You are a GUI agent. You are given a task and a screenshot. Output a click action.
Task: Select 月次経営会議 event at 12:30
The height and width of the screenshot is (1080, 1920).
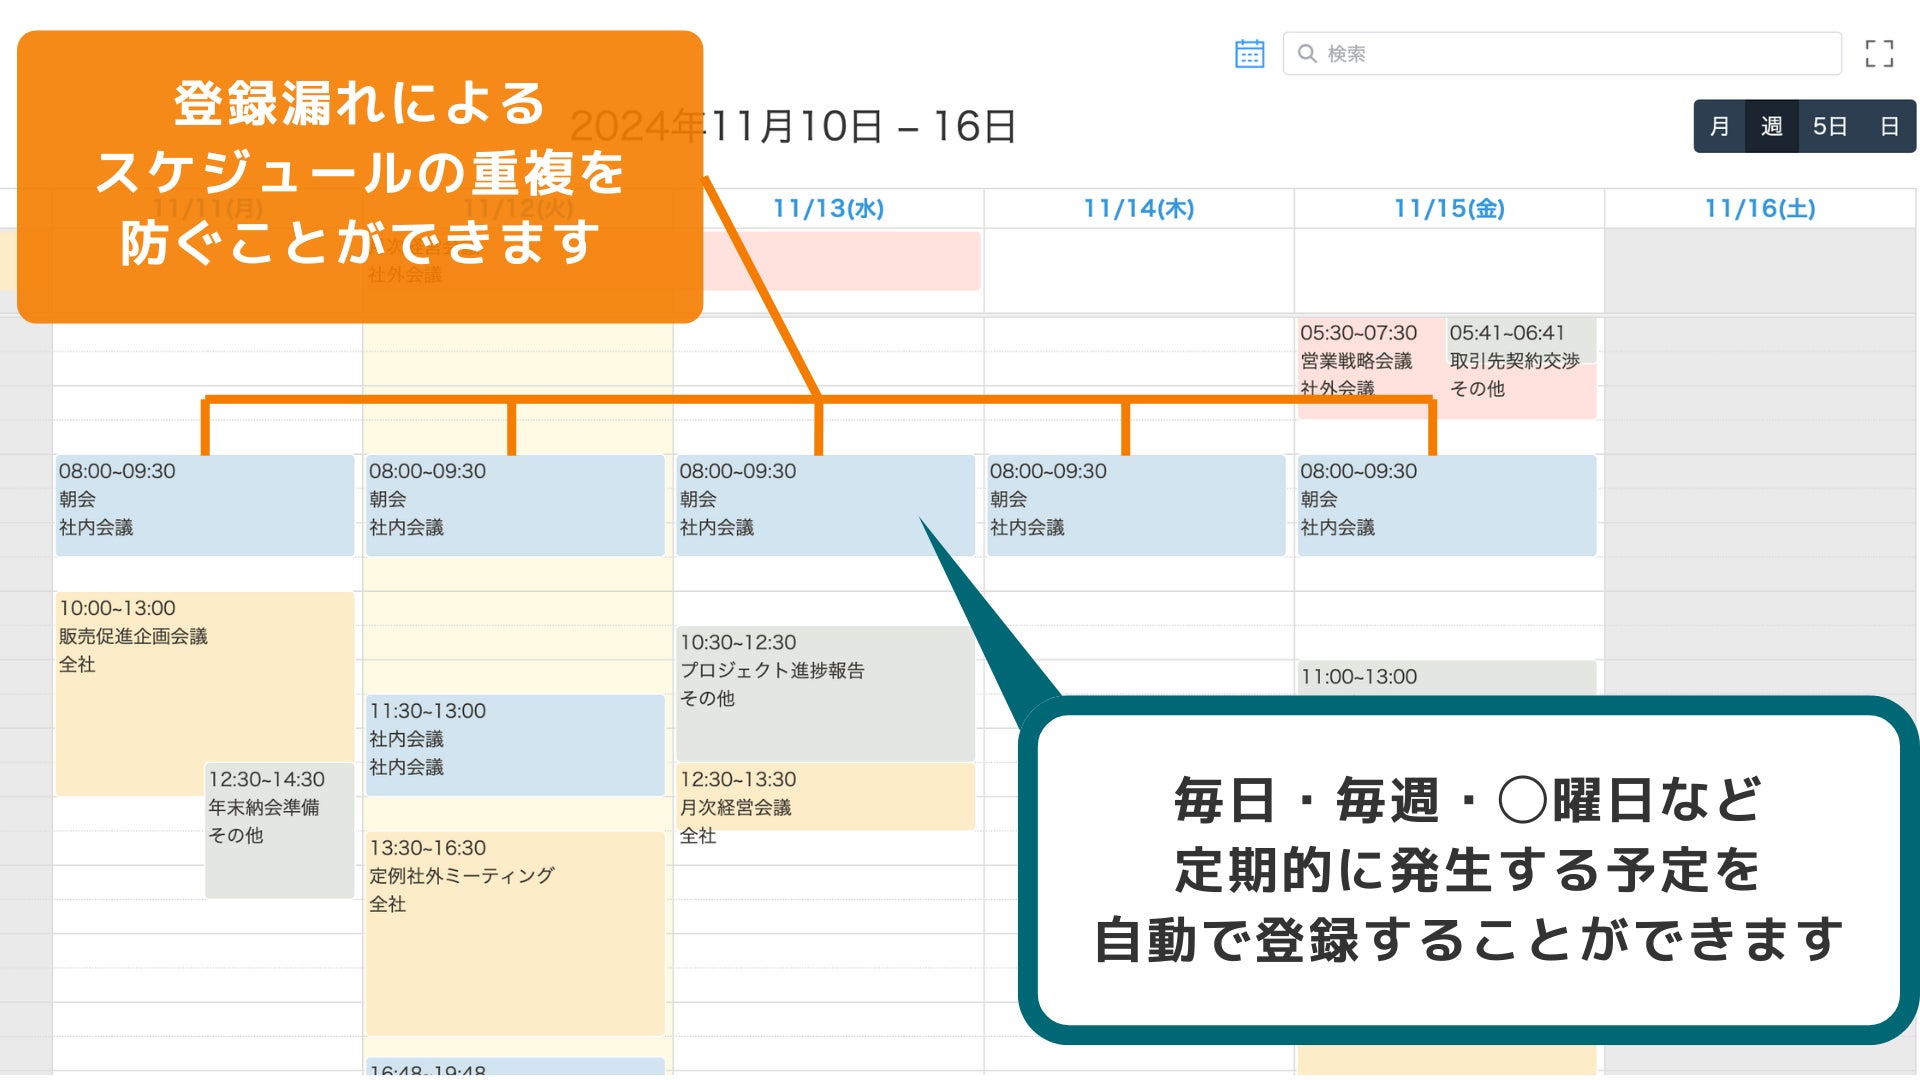pos(824,797)
